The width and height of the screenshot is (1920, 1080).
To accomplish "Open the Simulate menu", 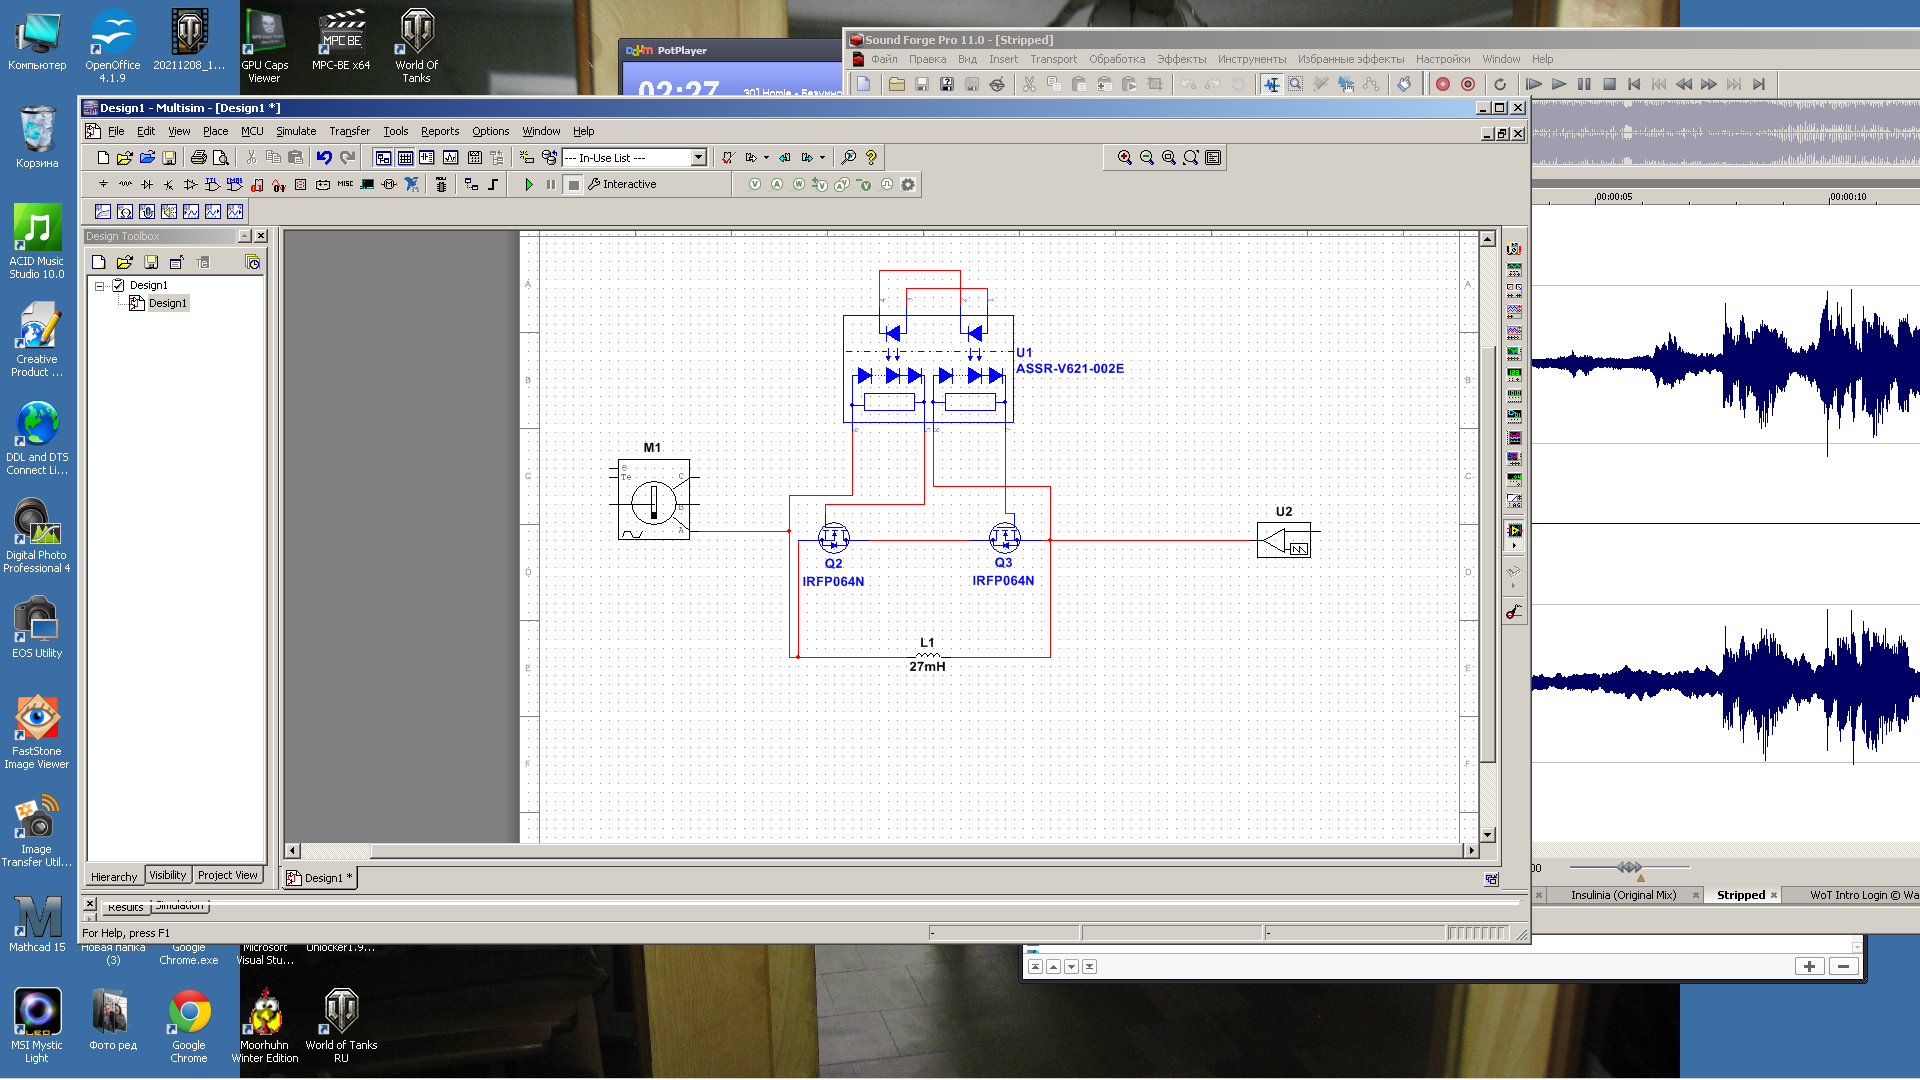I will coord(296,131).
